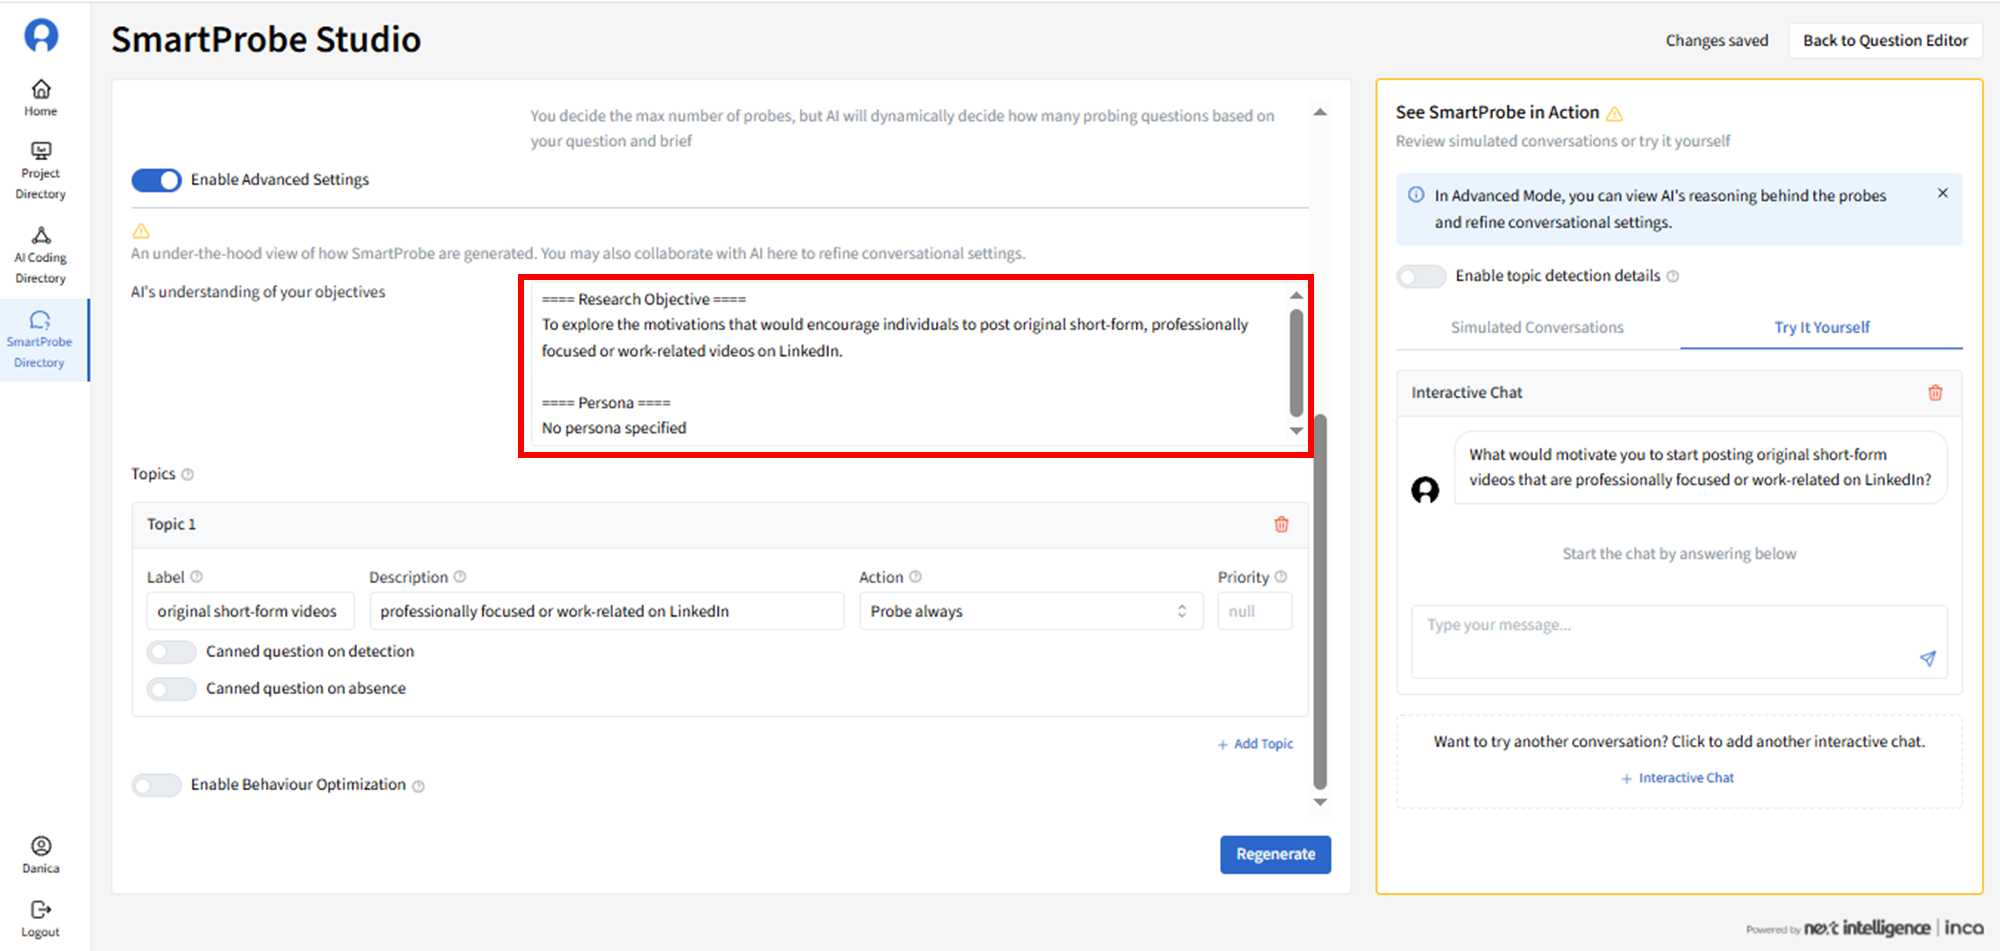
Task: Go to AI Coding Directory
Action: coord(41,236)
